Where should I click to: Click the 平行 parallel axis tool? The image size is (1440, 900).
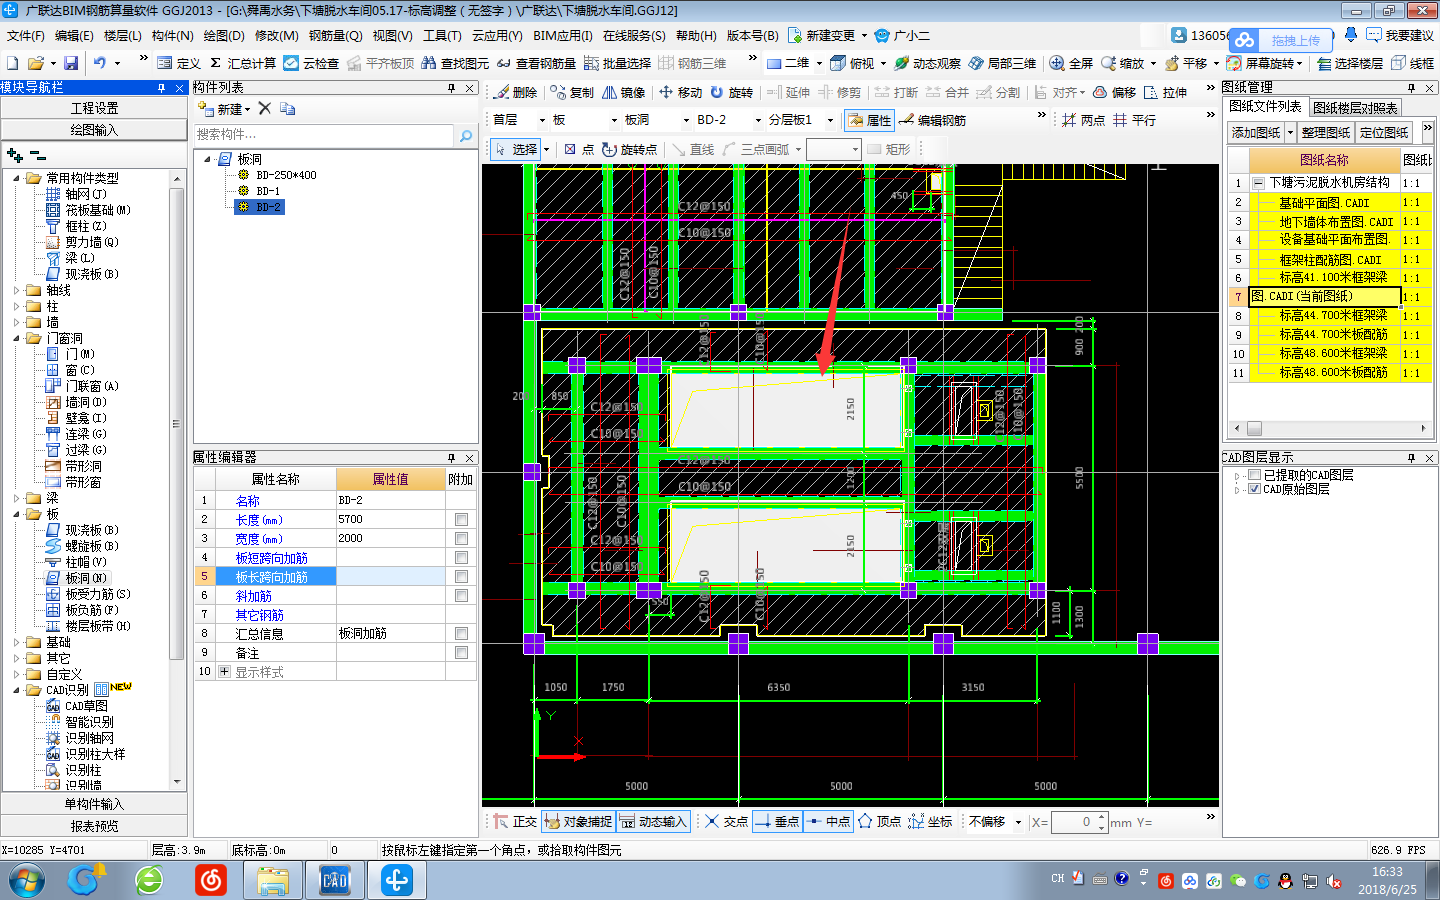pyautogui.click(x=1134, y=120)
